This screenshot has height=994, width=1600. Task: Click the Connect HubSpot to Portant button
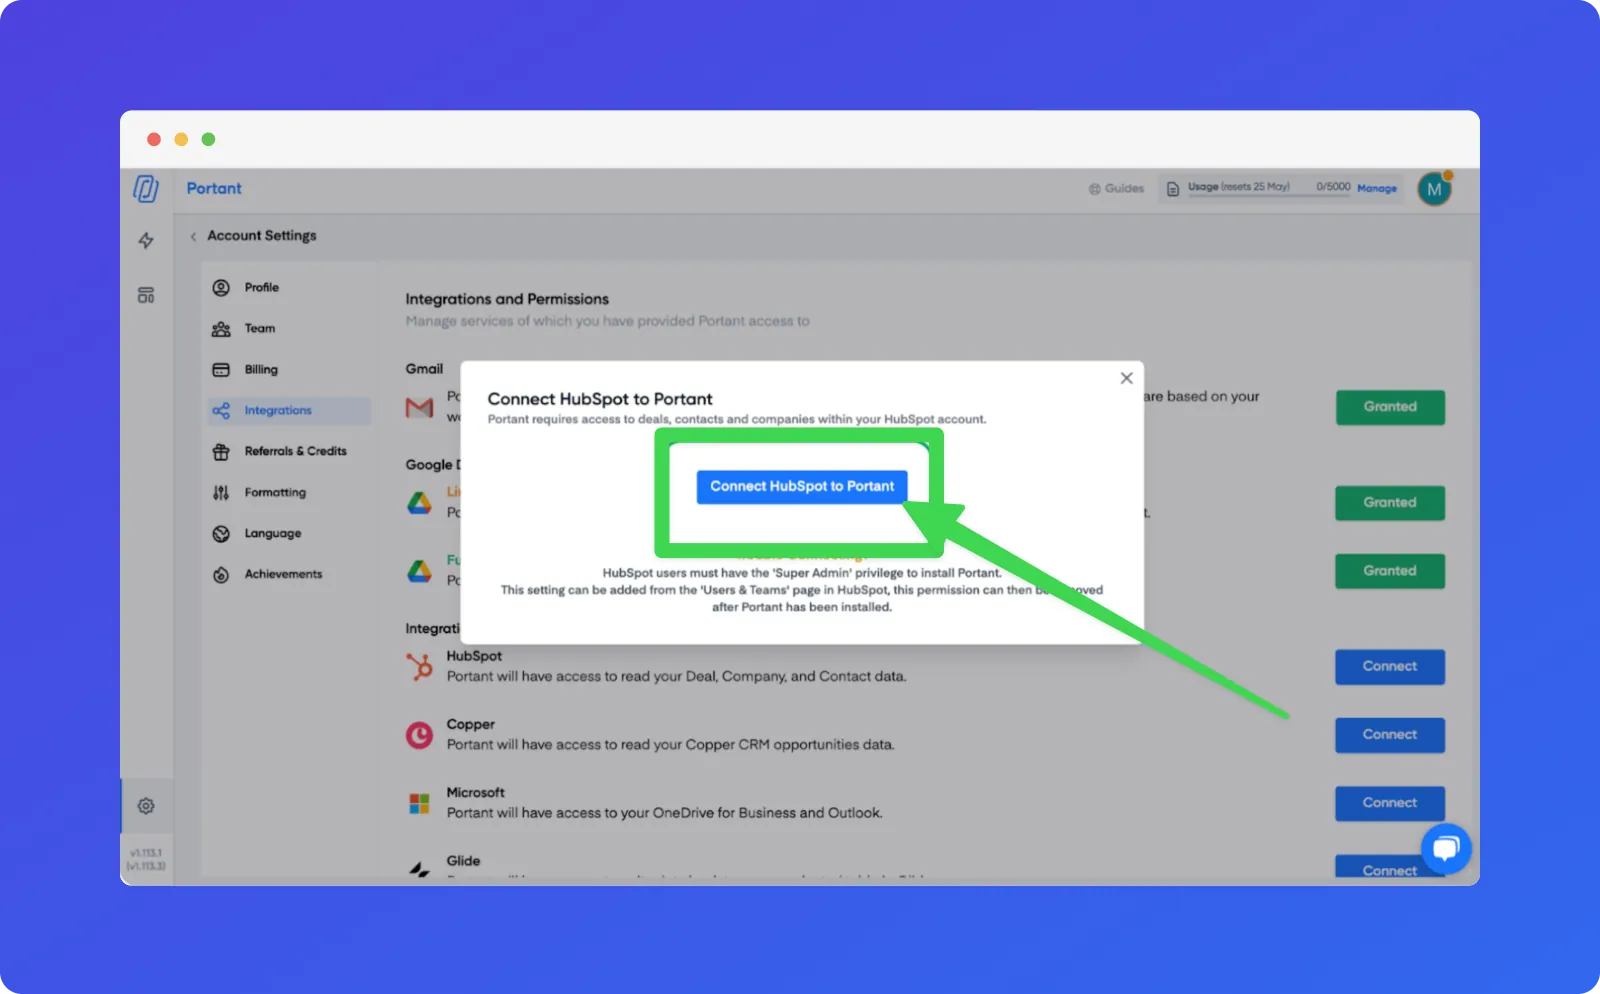click(x=802, y=487)
